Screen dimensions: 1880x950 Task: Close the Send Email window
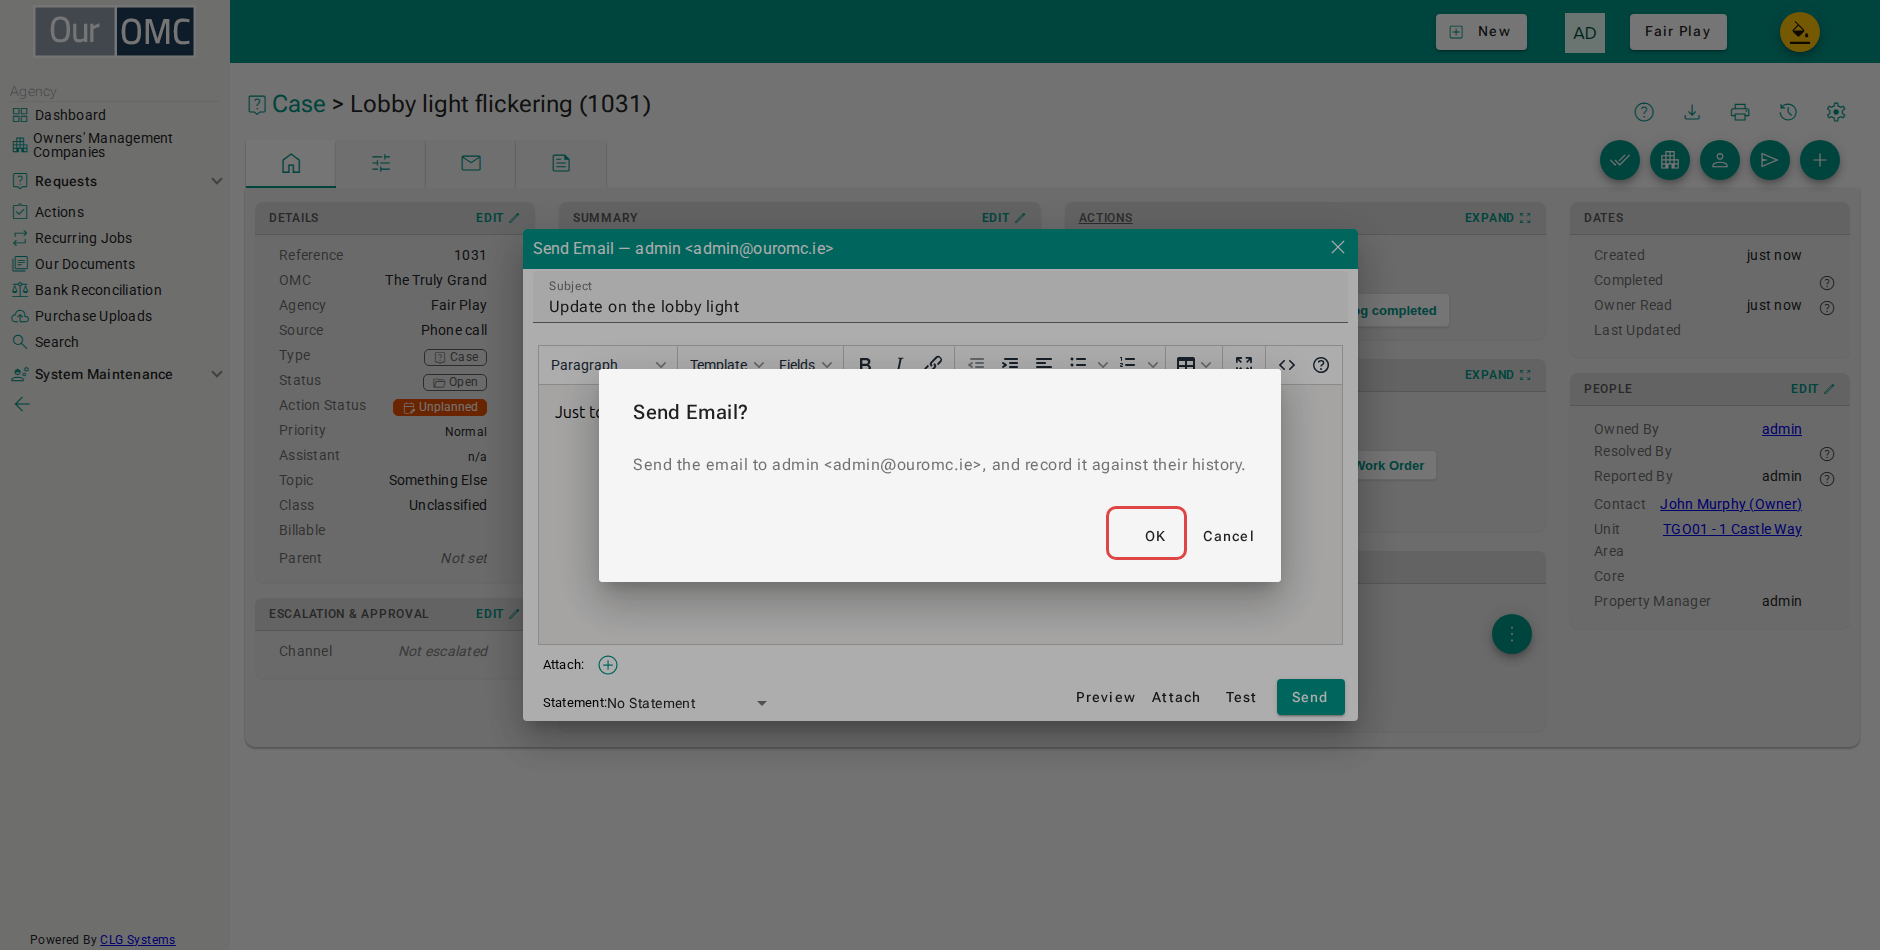click(x=1337, y=247)
